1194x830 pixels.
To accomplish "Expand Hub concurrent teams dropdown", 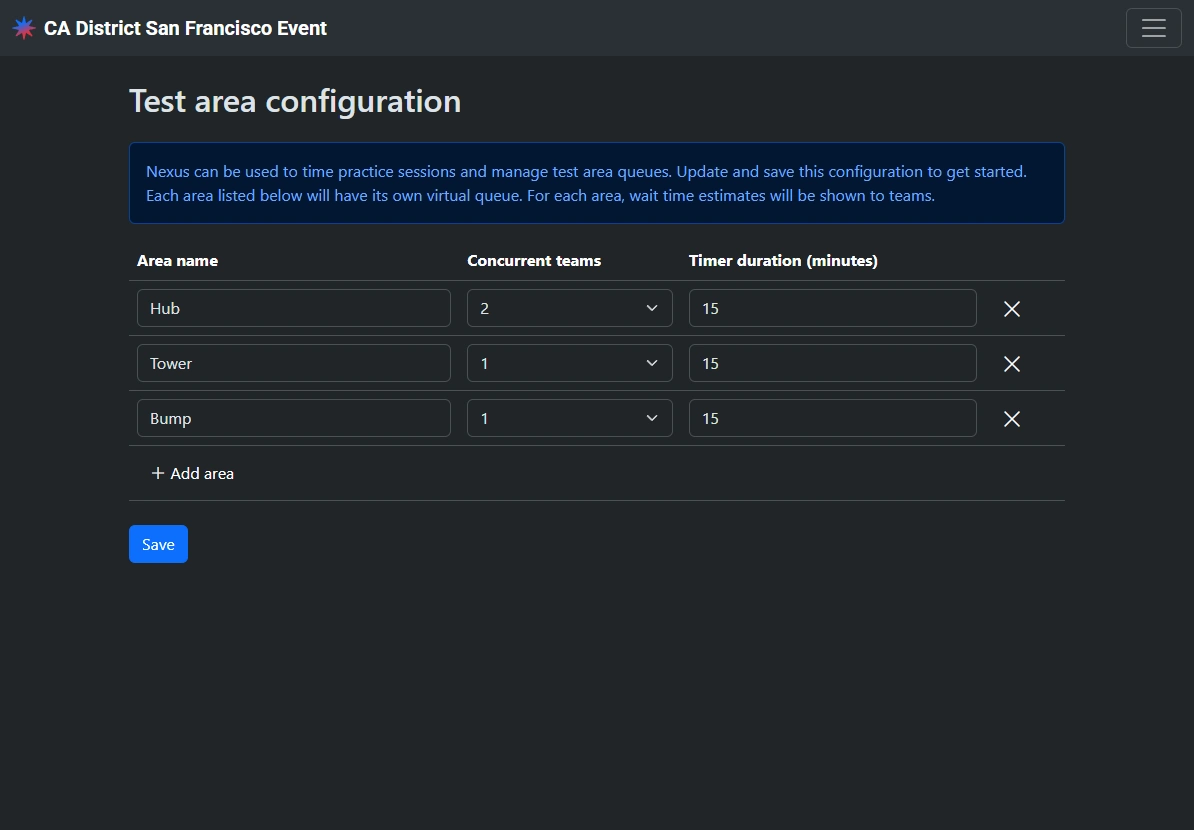I will (569, 308).
